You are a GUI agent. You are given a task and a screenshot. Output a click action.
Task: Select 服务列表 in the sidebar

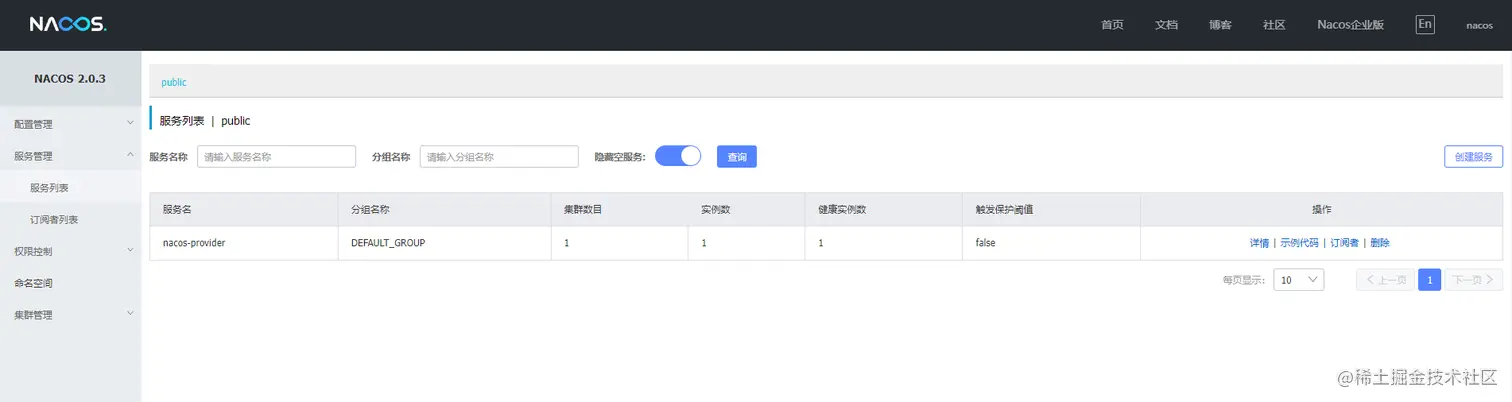pos(70,187)
